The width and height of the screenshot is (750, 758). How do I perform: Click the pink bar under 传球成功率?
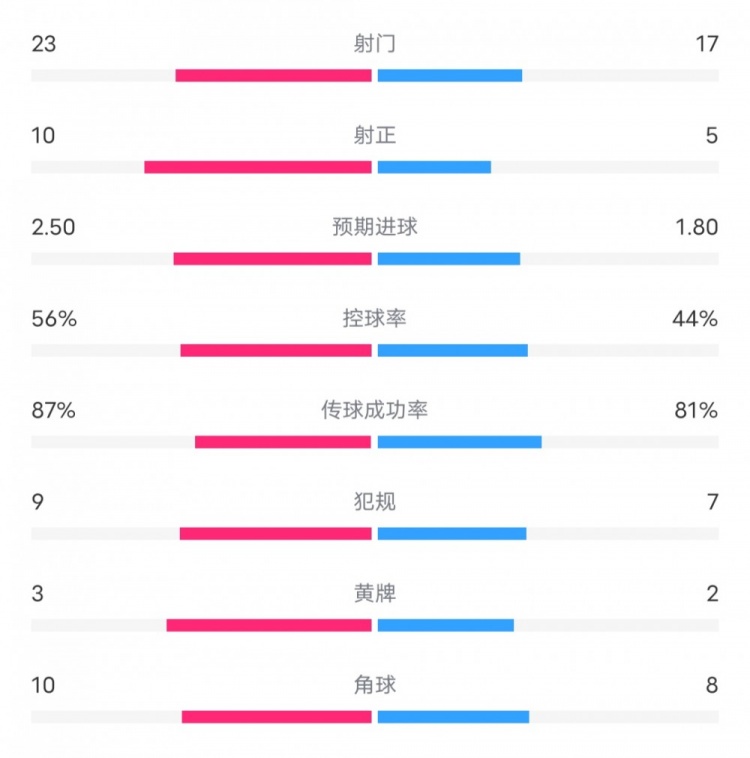click(283, 442)
